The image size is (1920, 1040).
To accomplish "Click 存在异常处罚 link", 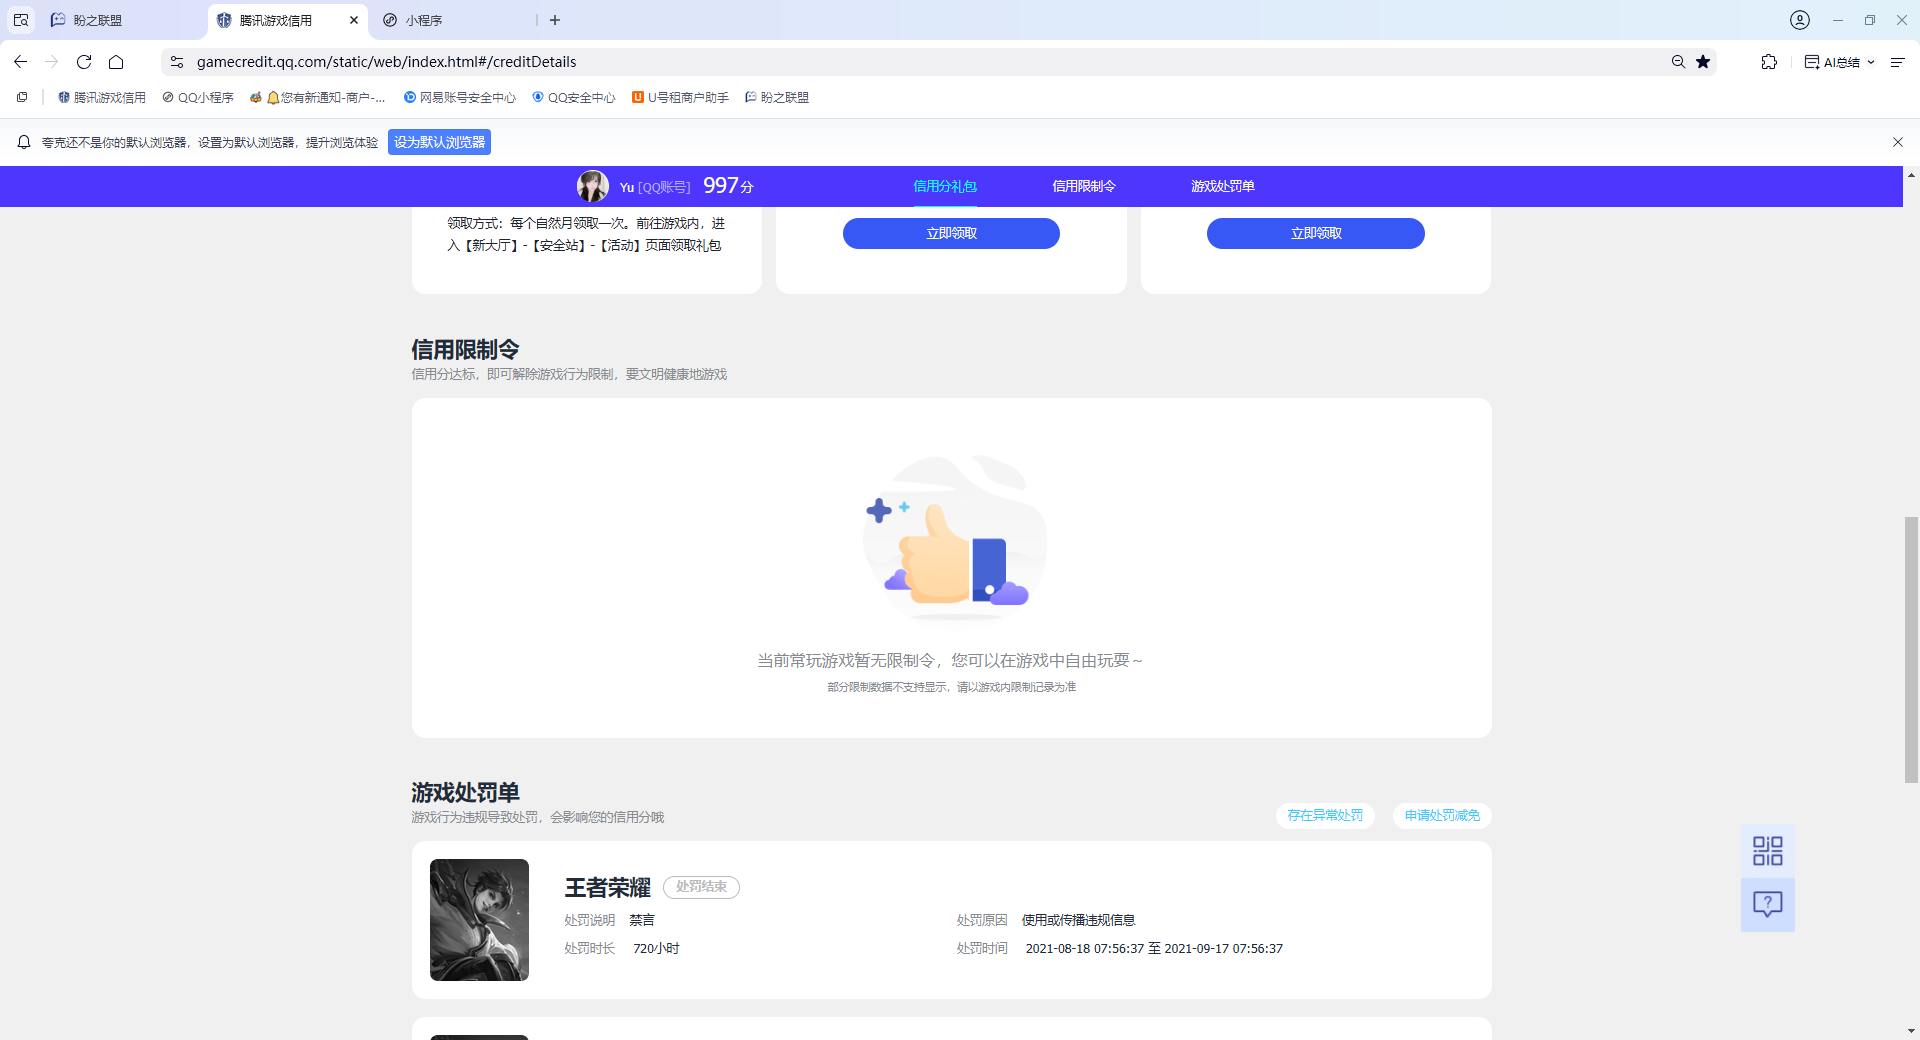I will [1325, 816].
